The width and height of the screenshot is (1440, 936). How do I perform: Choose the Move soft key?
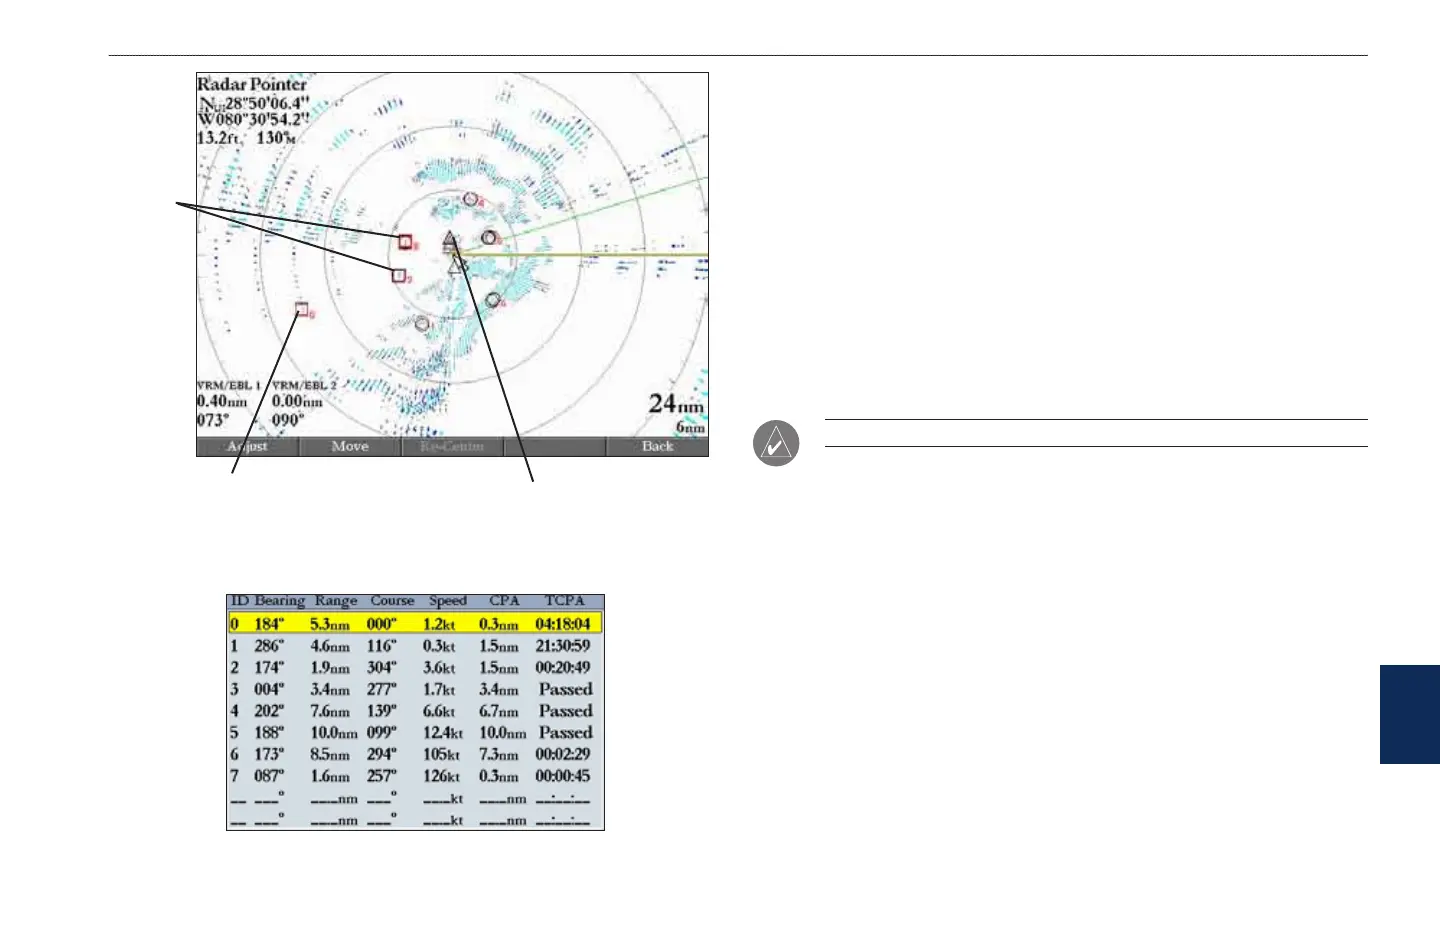(350, 447)
